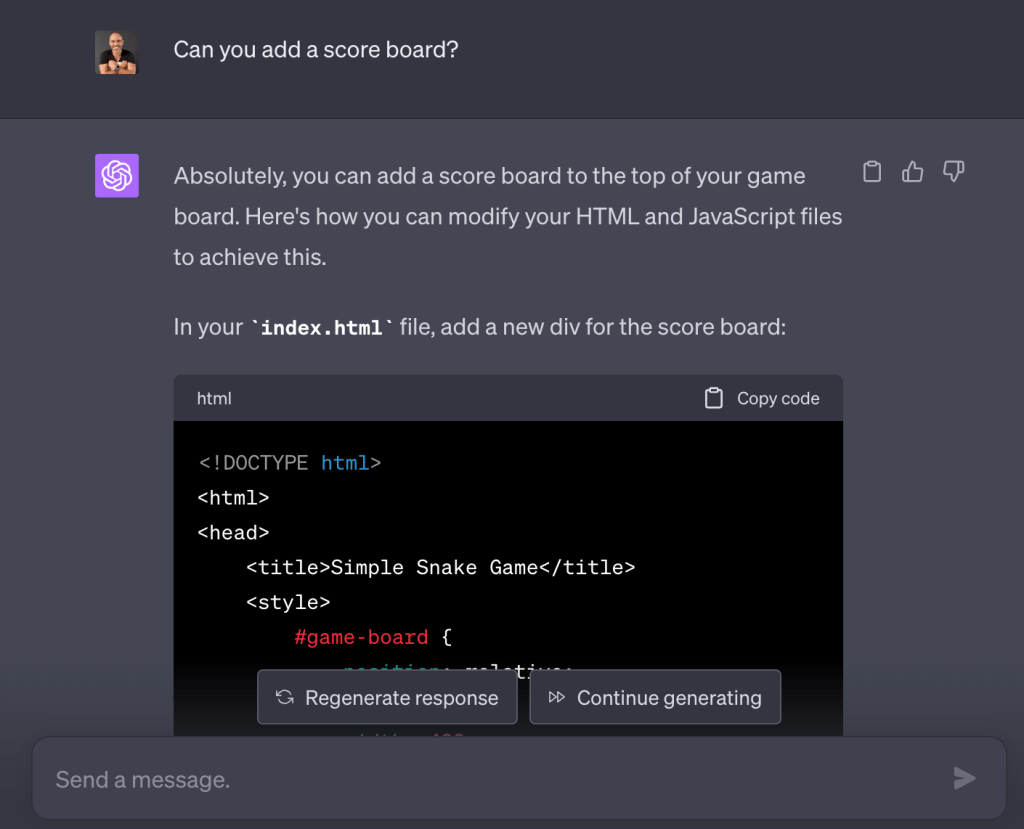Click the DOCTYPE html line in code
Screen dimensions: 1024x829
click(290, 463)
